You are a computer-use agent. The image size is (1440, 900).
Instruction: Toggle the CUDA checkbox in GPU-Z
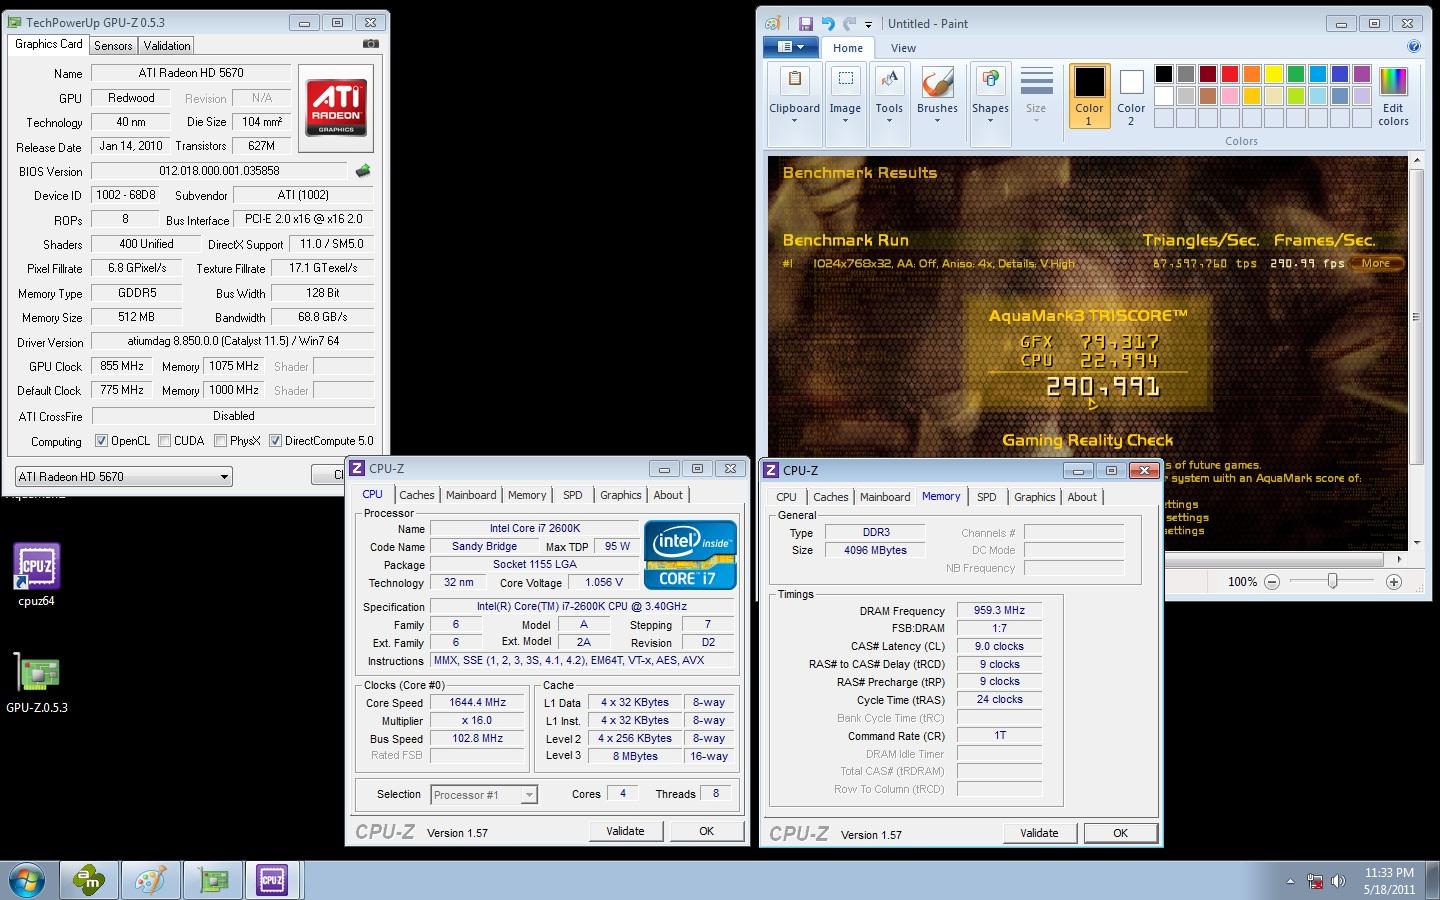(x=164, y=441)
